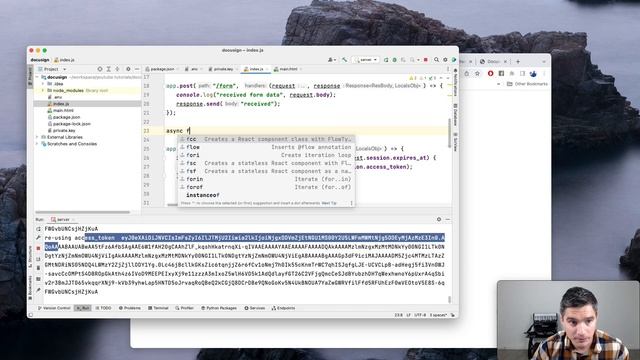Expand External Libraries node
Image resolution: width=640 pixels, height=360 pixels.
tap(38, 137)
